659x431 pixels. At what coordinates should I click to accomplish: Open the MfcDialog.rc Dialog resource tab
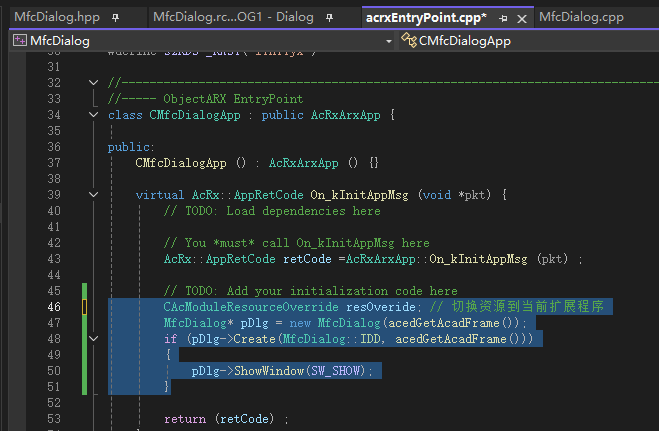(232, 18)
